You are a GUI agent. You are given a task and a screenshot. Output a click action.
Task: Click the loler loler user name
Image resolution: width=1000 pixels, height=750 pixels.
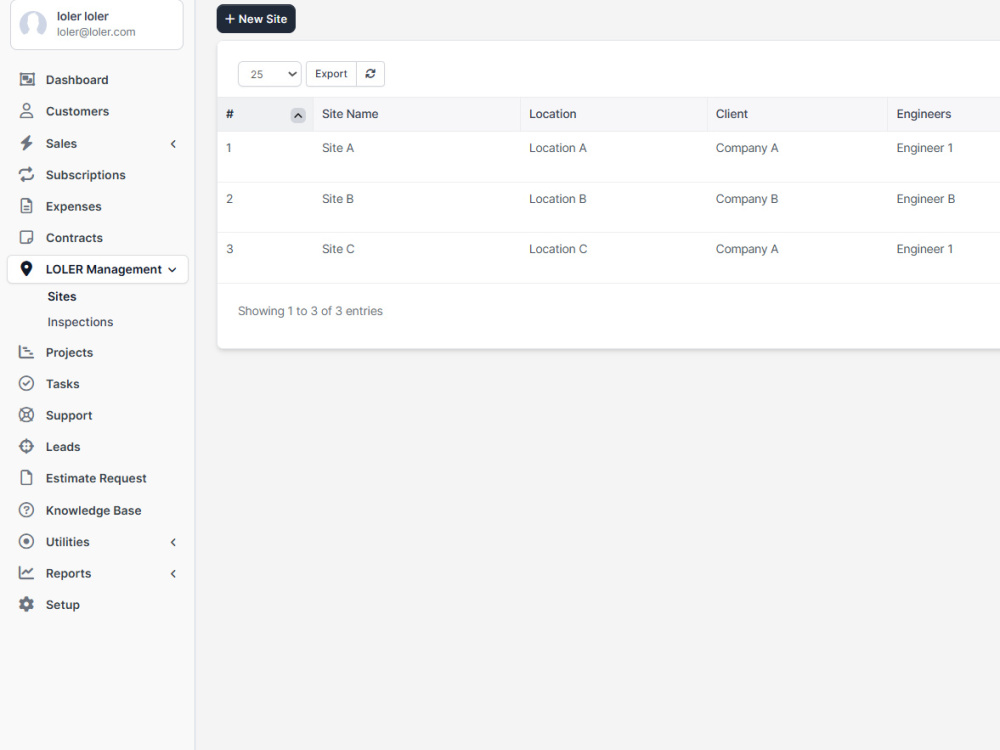83,16
